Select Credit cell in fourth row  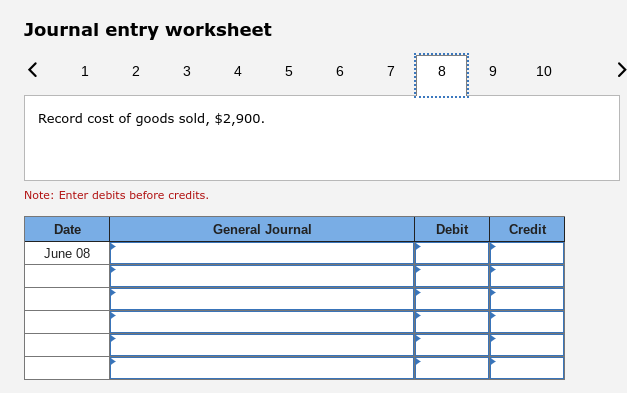point(527,322)
